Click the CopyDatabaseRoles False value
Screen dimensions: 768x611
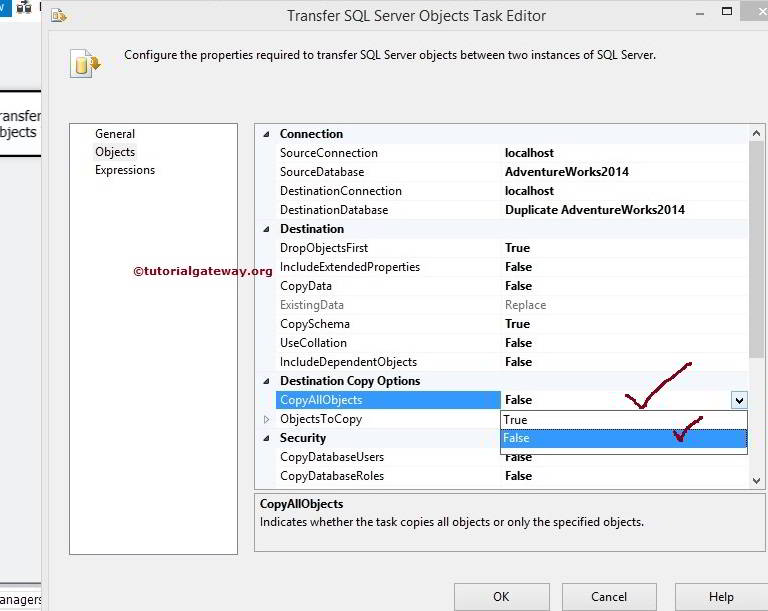coord(518,476)
